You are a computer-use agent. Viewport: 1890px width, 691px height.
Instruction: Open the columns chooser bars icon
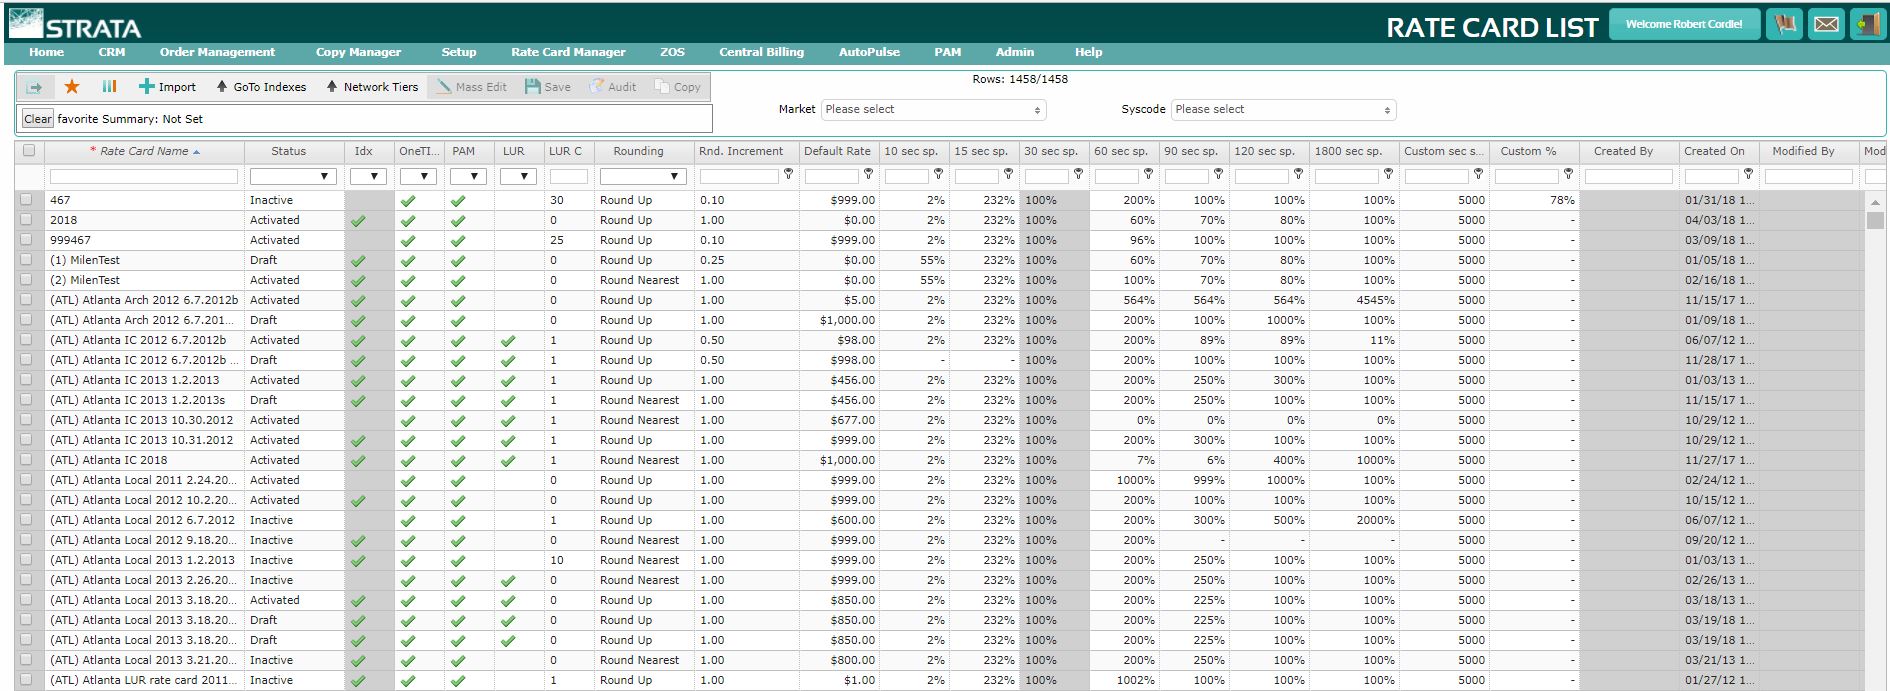point(109,87)
